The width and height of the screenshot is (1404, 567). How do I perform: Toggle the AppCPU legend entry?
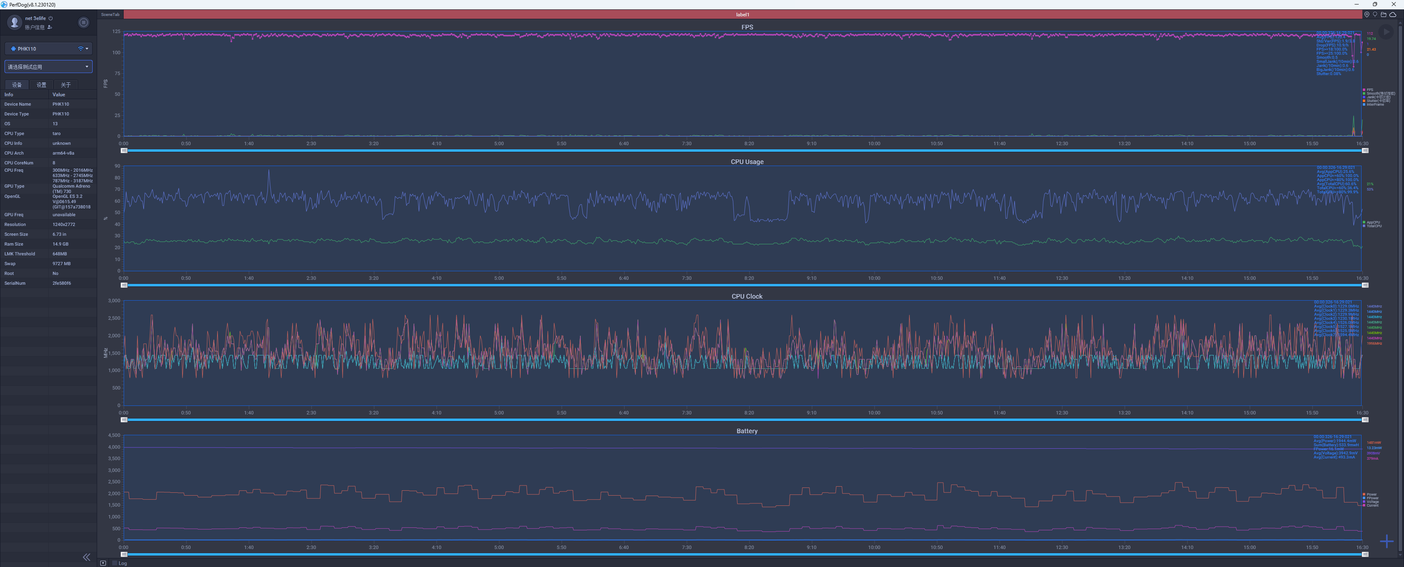tap(1371, 222)
